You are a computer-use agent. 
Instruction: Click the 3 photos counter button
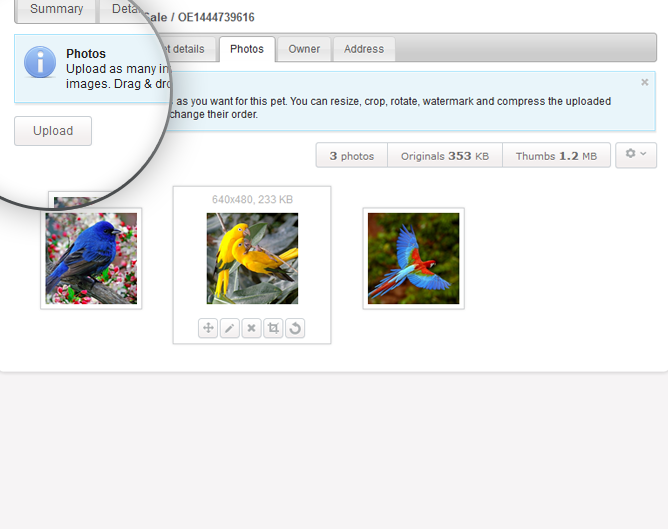click(x=351, y=156)
